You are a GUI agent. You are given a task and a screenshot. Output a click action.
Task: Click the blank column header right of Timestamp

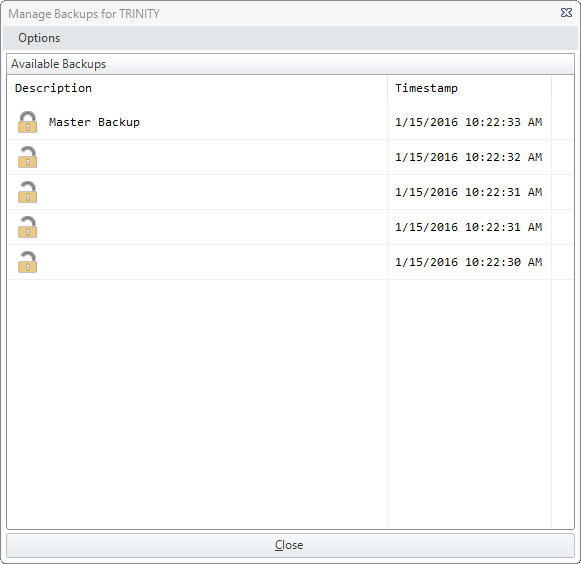tap(562, 88)
